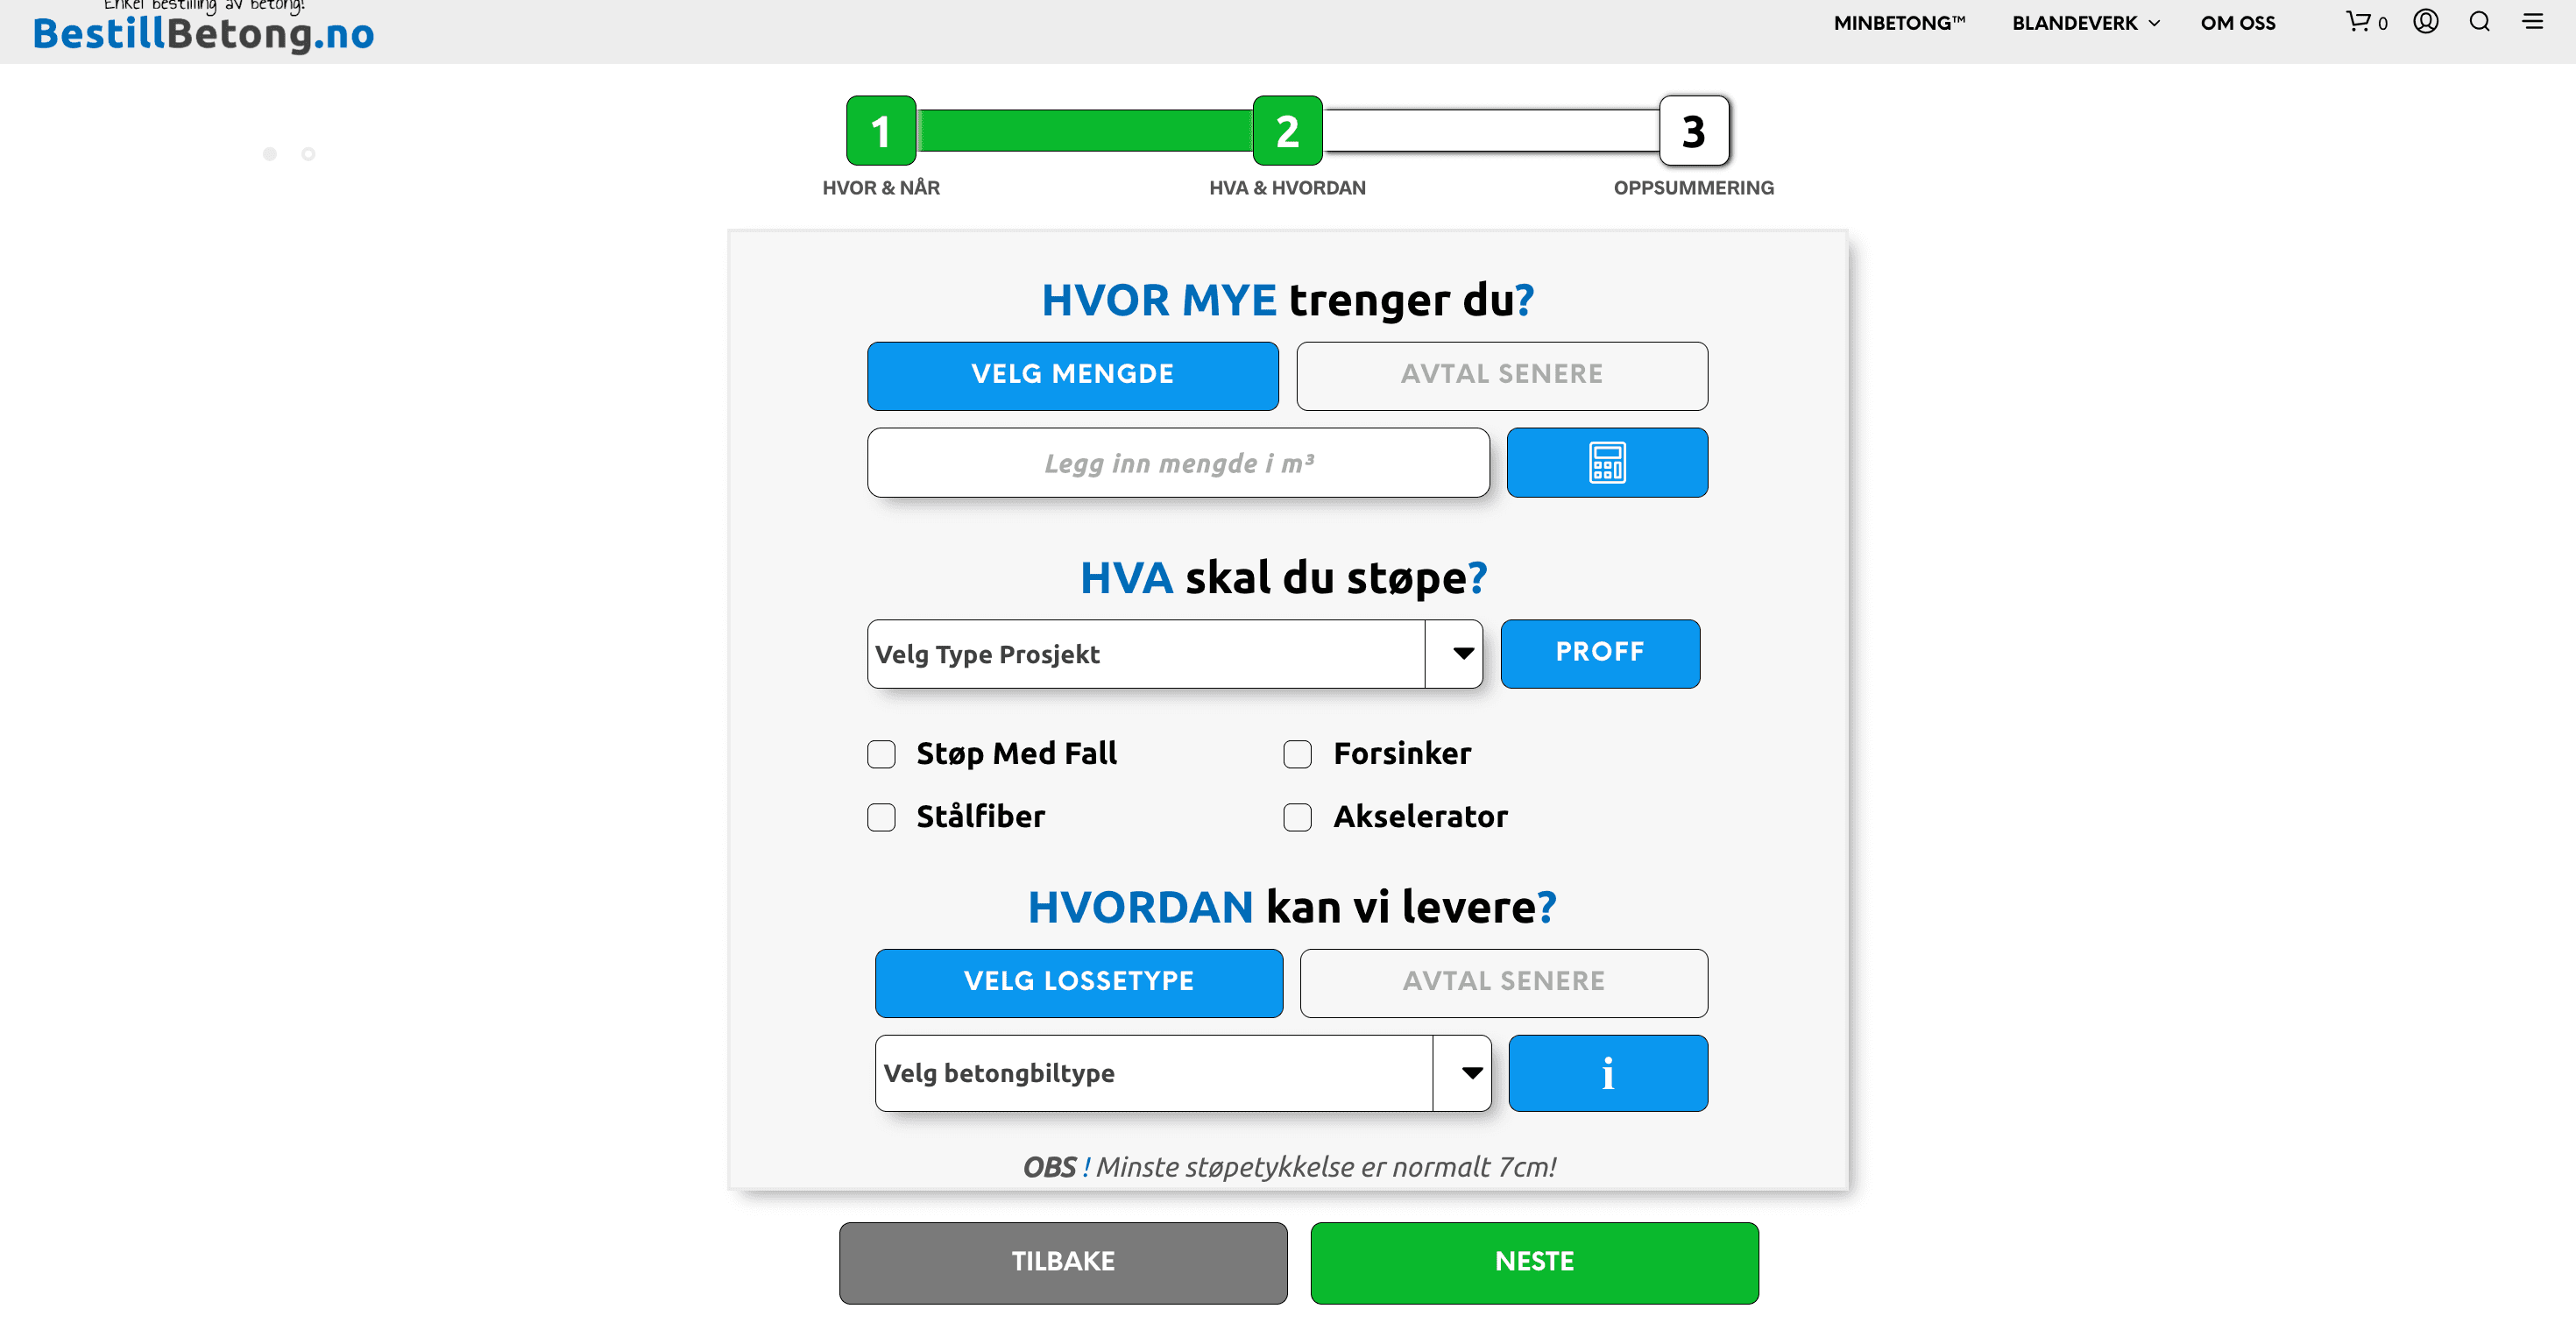
Task: Click the account profile icon
Action: point(2425,22)
